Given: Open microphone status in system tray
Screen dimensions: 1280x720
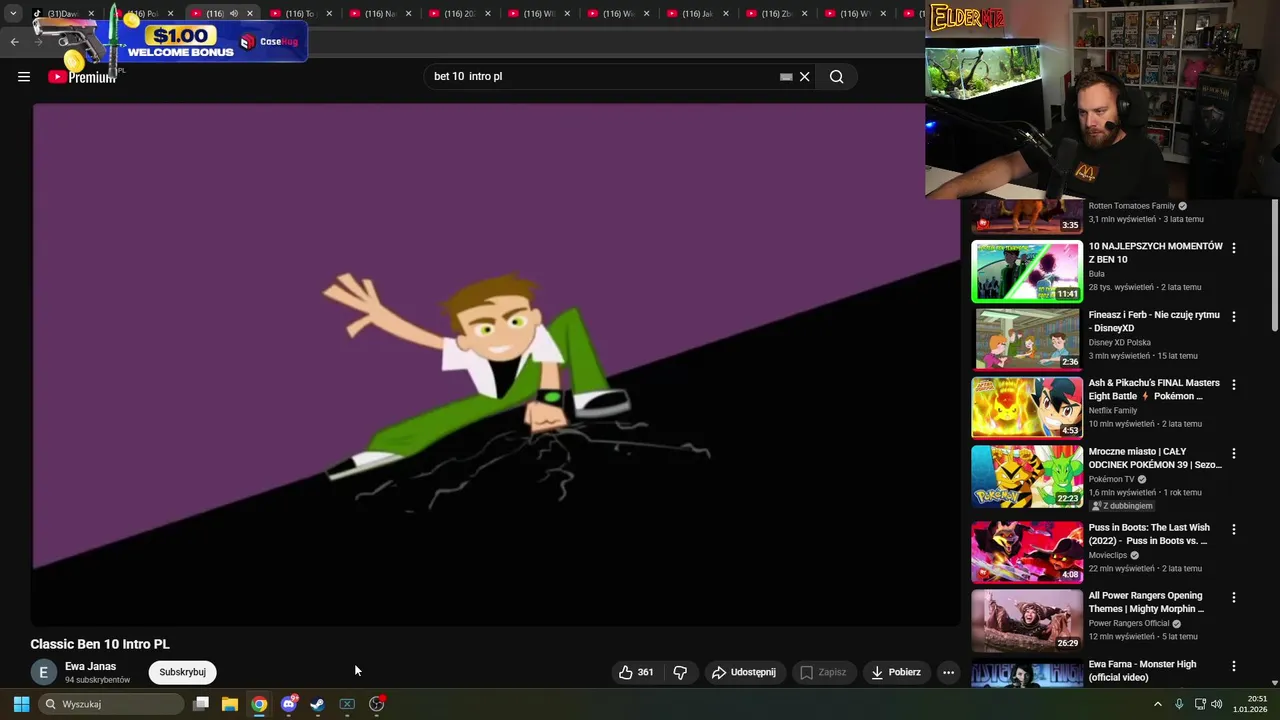Looking at the screenshot, I should coord(1179,704).
